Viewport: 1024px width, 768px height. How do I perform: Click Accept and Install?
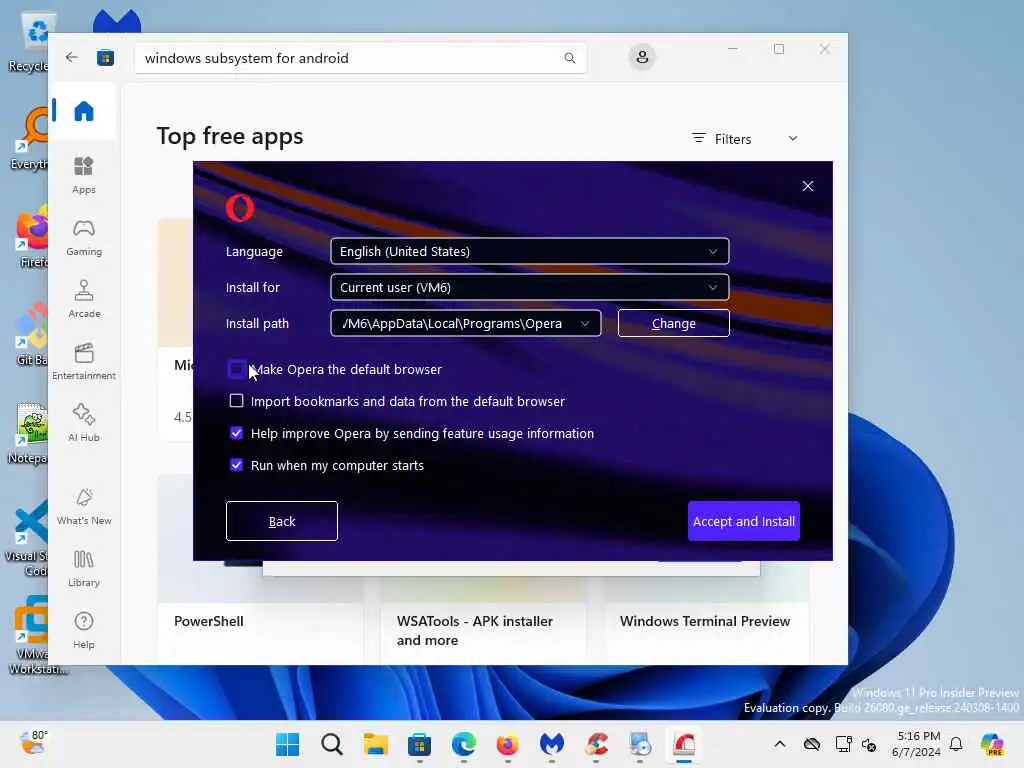tap(743, 521)
